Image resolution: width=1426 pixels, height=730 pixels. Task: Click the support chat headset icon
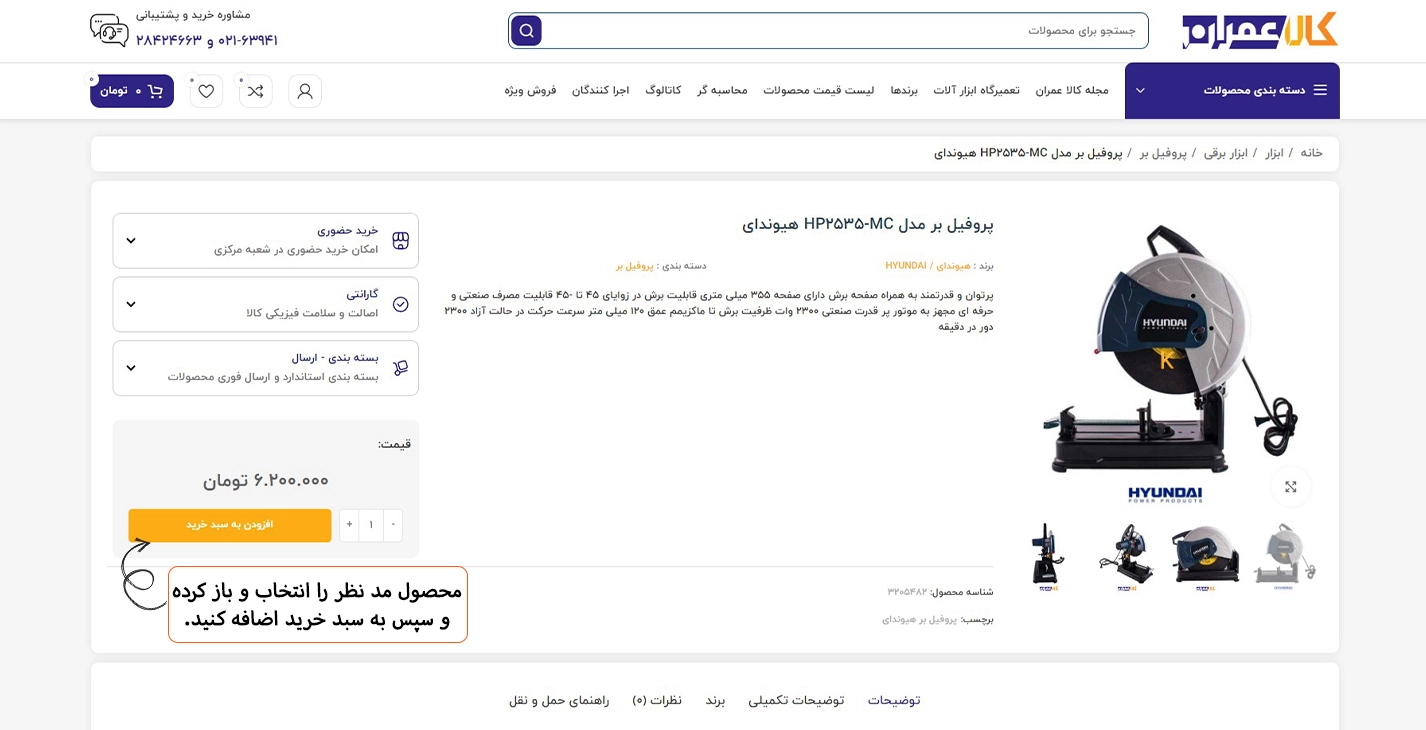109,31
